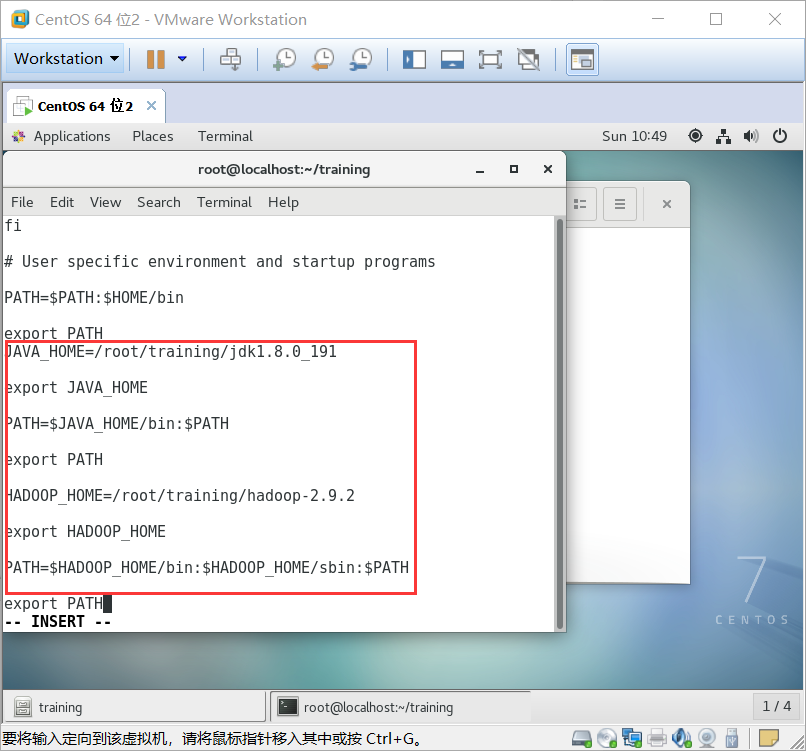
Task: Click the USB device status icon
Action: pos(730,738)
